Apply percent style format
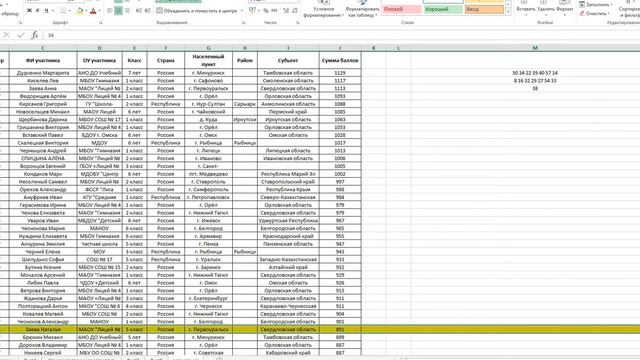This screenshot has width=640, height=360. [266, 11]
